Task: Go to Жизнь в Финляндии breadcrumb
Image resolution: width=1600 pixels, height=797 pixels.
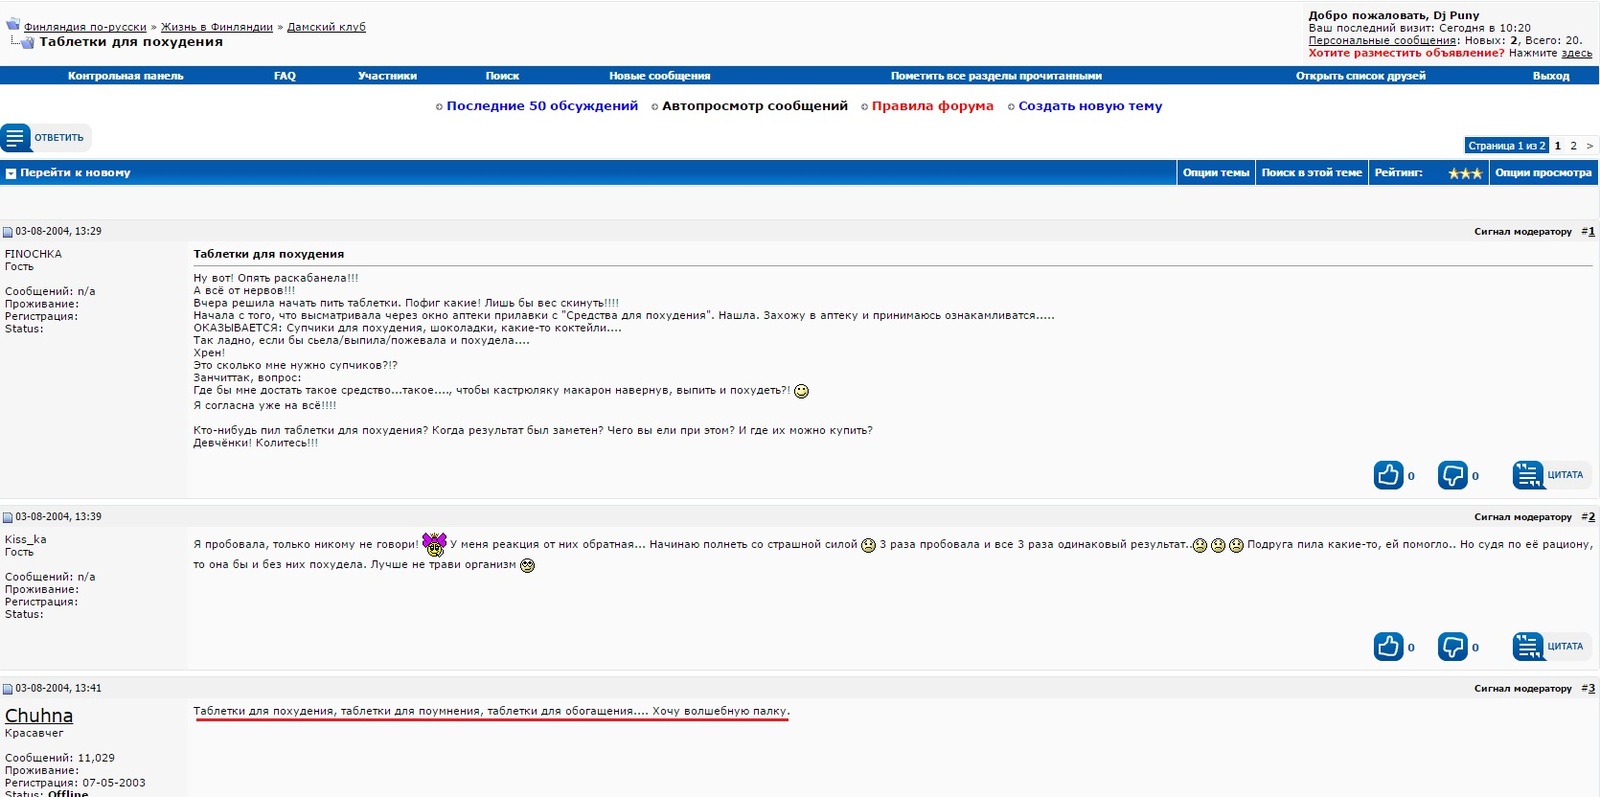Action: click(217, 27)
